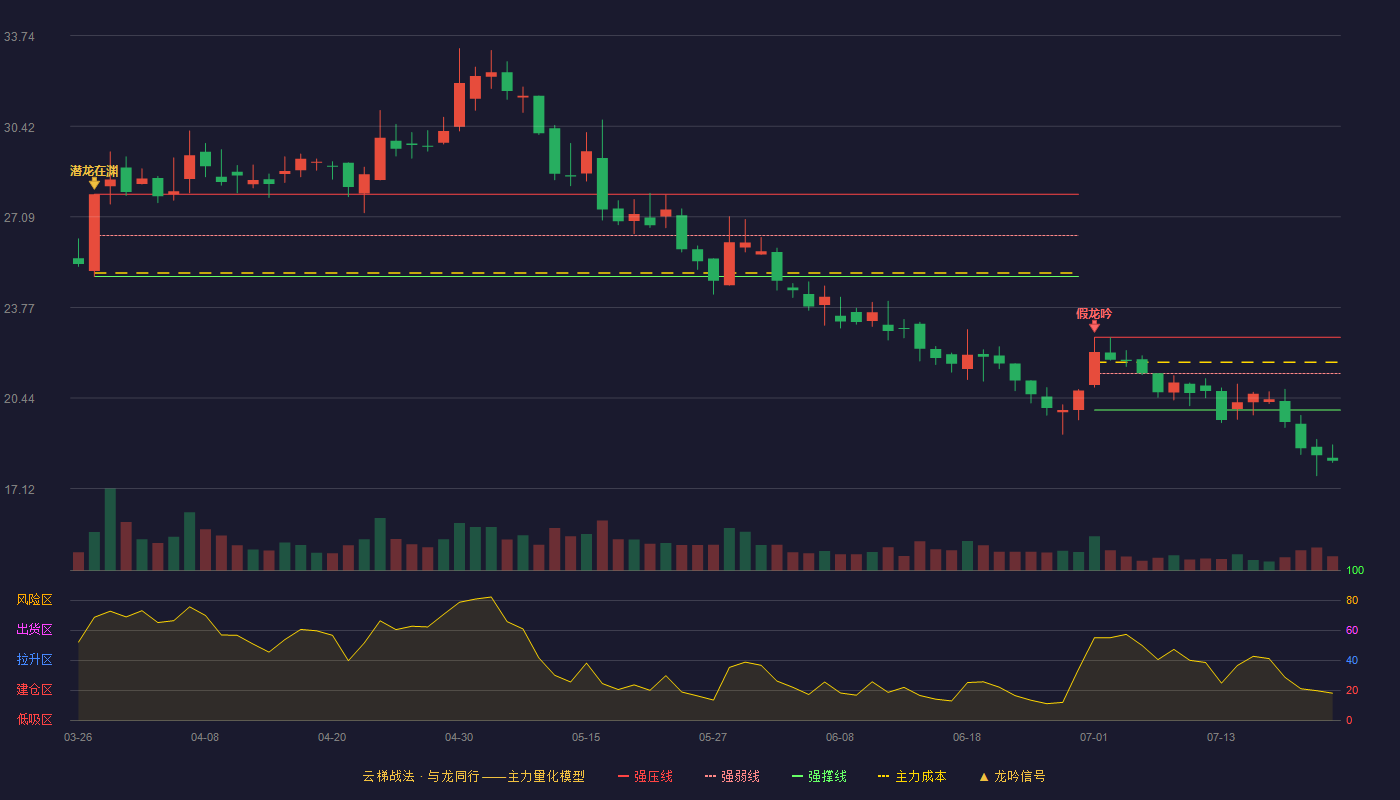
Task: Toggle the 主力成本 legend series
Action: [x=911, y=776]
